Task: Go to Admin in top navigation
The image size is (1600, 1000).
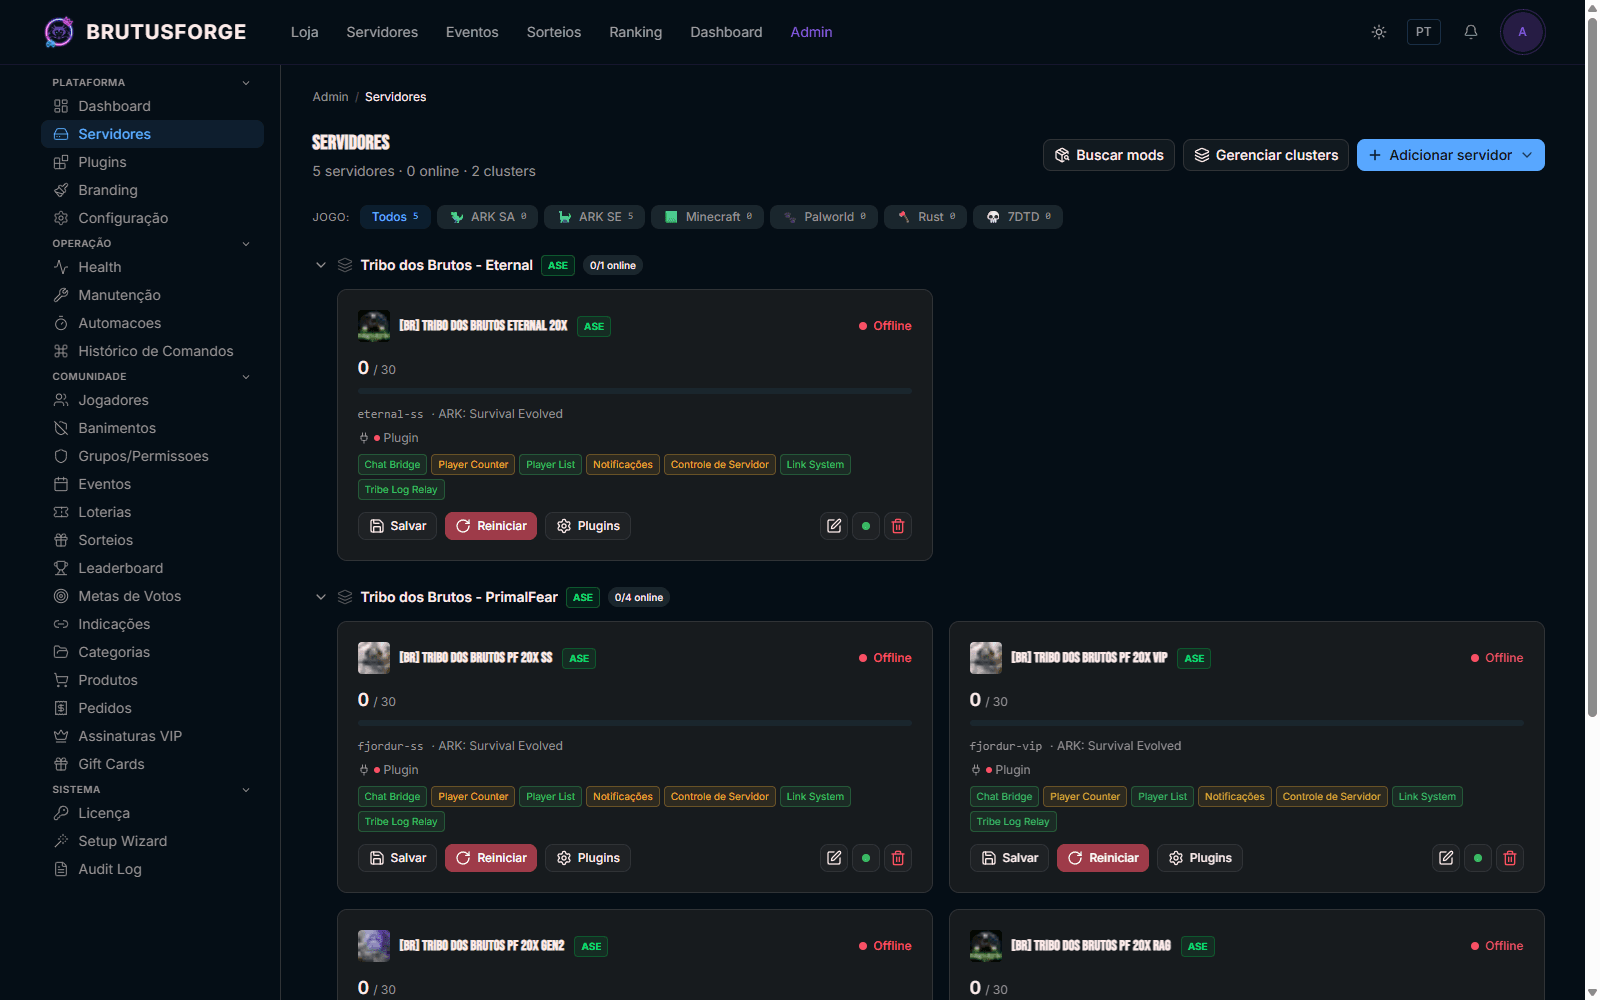Action: click(811, 32)
